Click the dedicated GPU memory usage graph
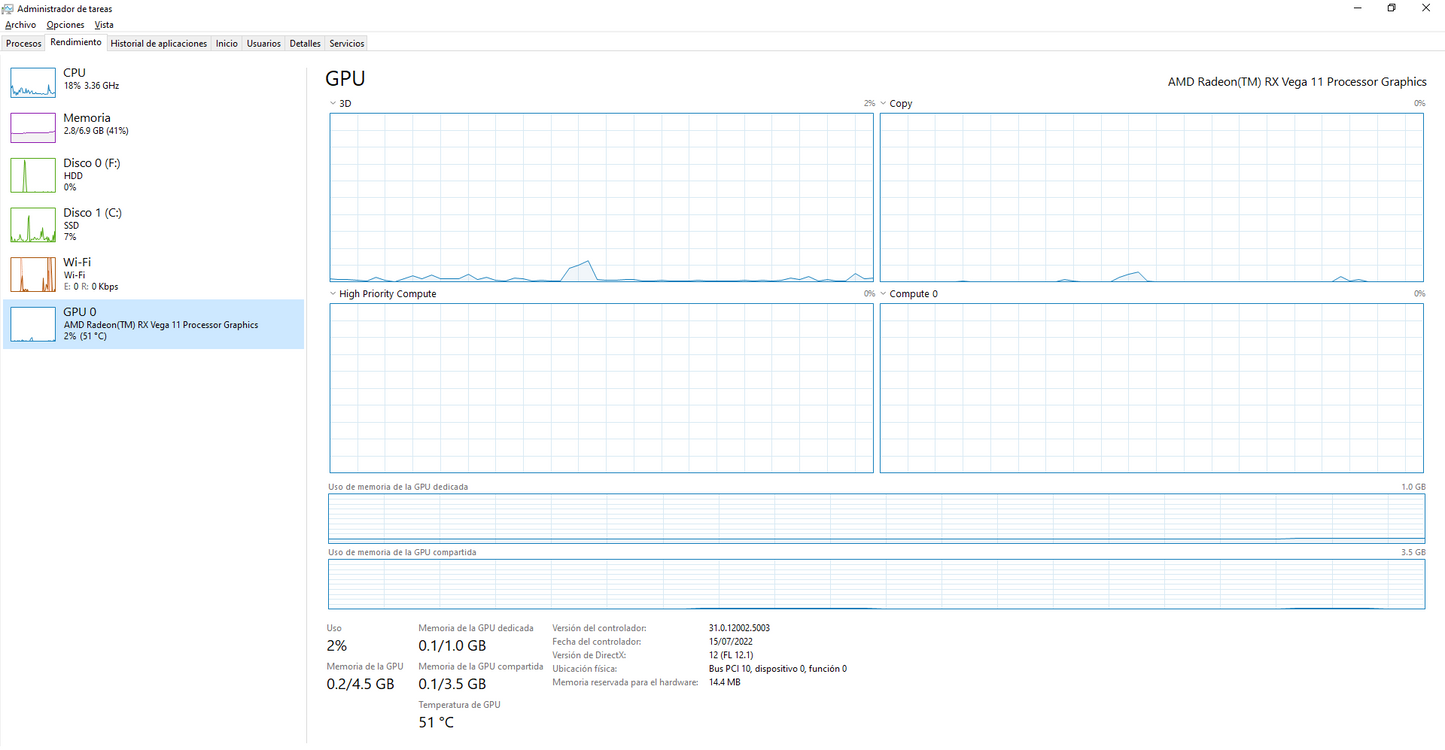The height and width of the screenshot is (750, 1445). pos(876,518)
